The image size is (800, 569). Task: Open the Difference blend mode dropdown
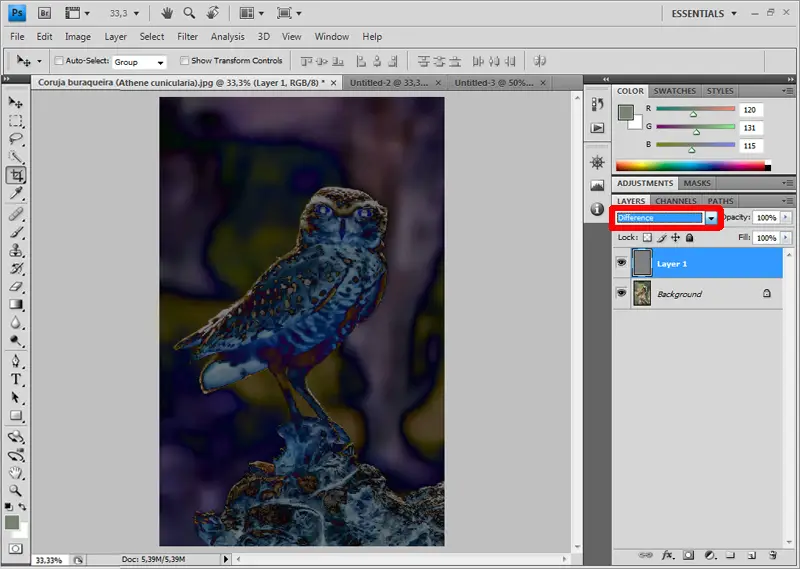coord(711,217)
